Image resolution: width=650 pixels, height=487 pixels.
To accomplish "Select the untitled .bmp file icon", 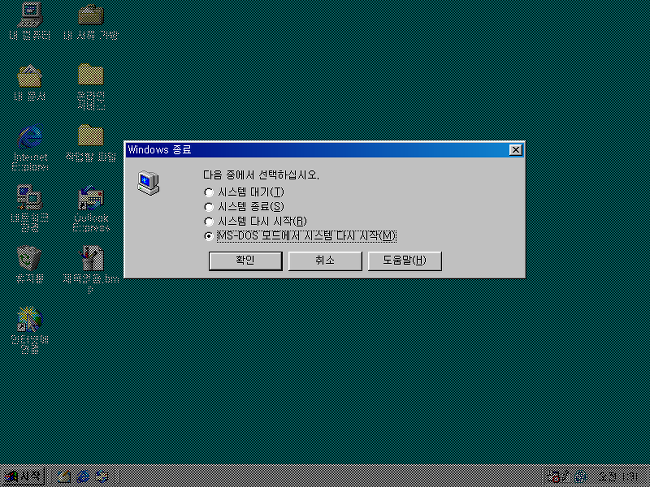I will pyautogui.click(x=92, y=258).
